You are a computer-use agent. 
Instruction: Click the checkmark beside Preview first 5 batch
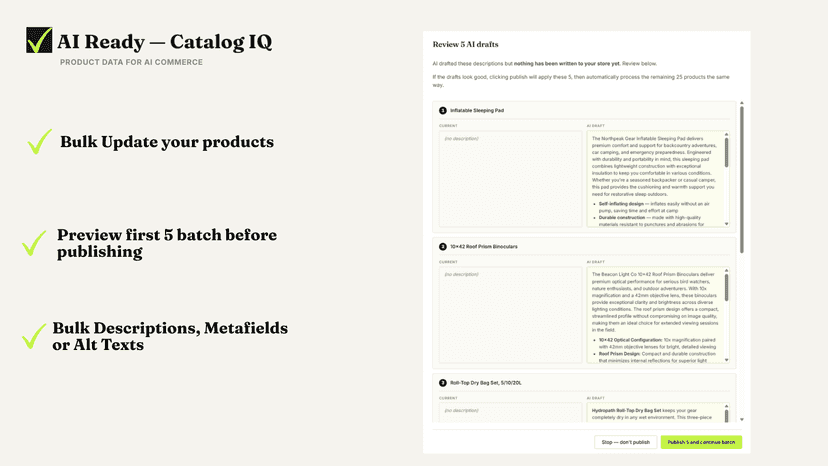pos(34,243)
